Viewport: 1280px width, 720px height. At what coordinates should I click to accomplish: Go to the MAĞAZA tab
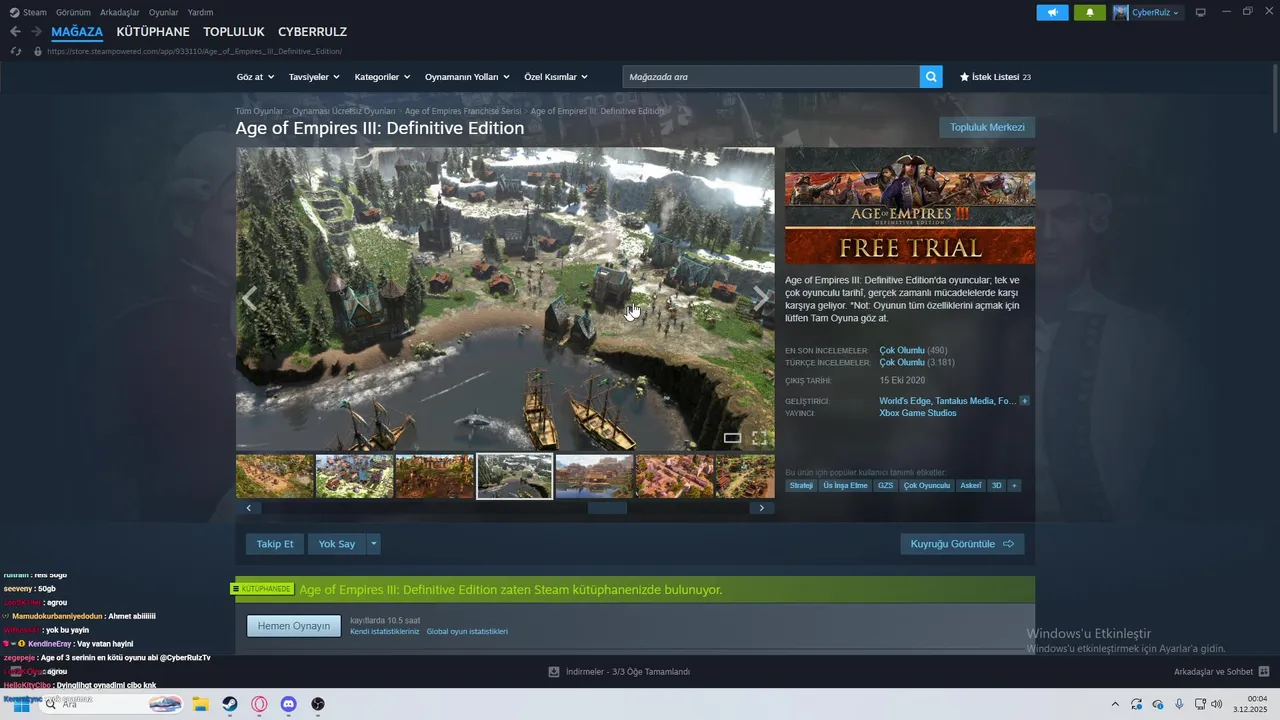coord(77,32)
